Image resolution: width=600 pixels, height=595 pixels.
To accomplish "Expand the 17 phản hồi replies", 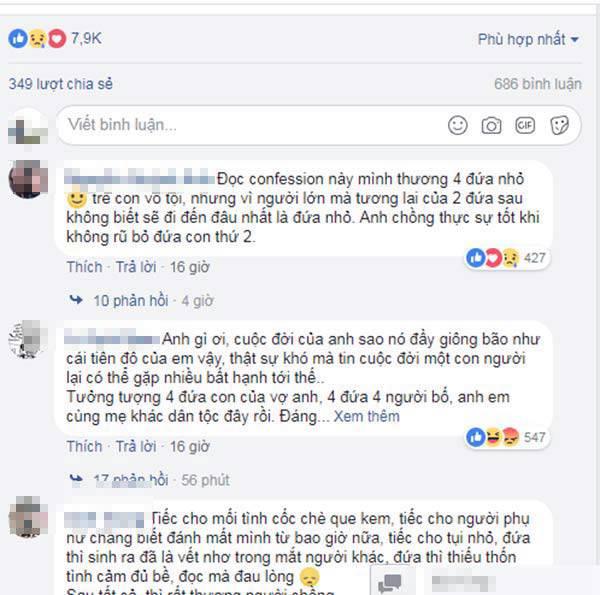I will (129, 480).
